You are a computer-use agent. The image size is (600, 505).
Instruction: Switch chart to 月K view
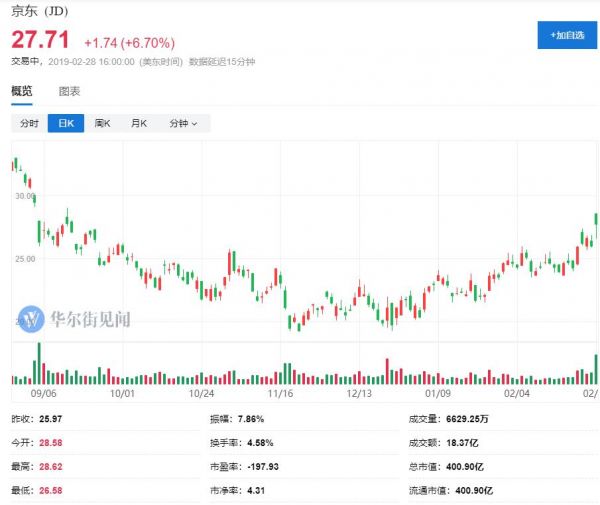[x=138, y=123]
